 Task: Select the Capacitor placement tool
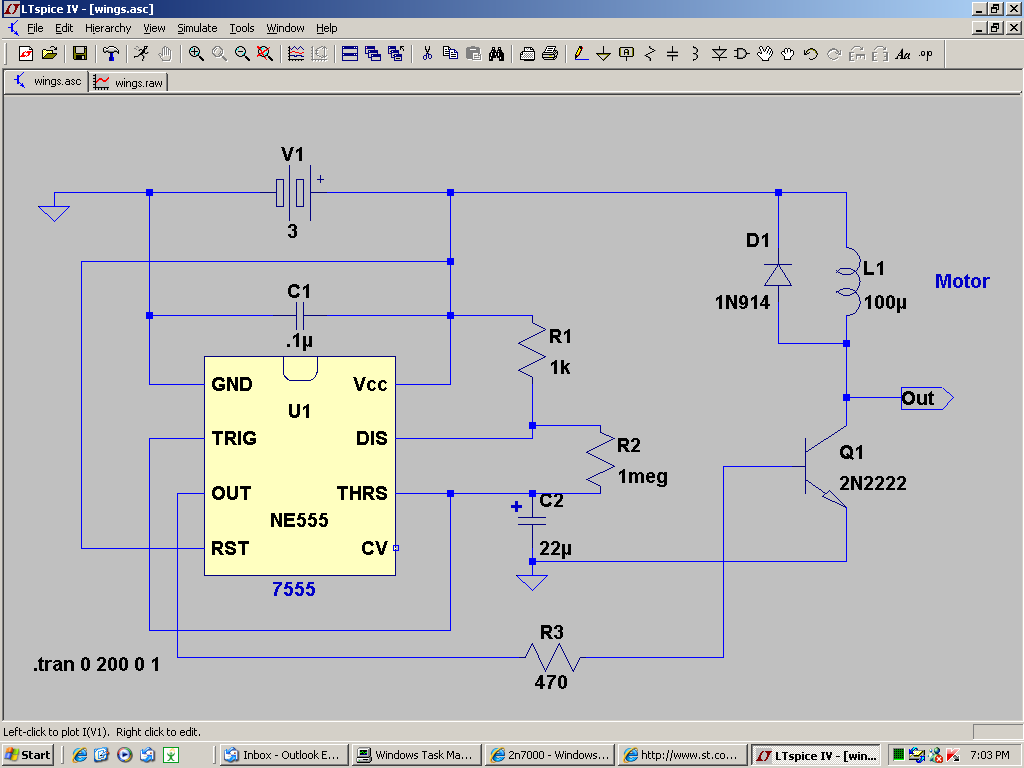[673, 54]
